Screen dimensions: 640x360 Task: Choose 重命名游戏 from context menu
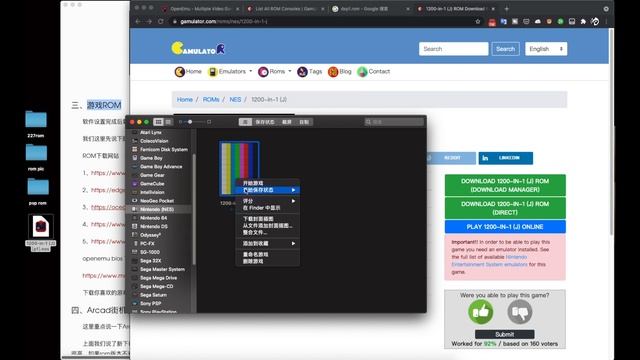(267, 254)
